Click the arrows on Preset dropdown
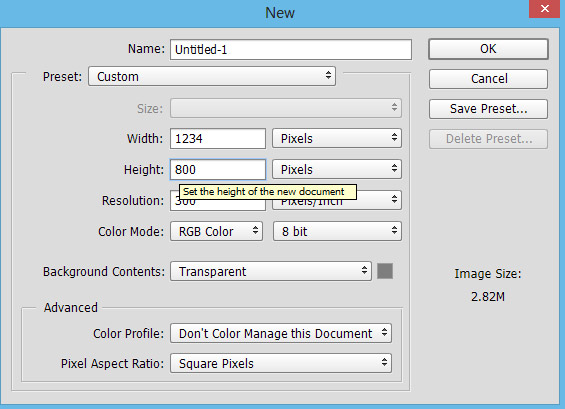 pos(328,75)
